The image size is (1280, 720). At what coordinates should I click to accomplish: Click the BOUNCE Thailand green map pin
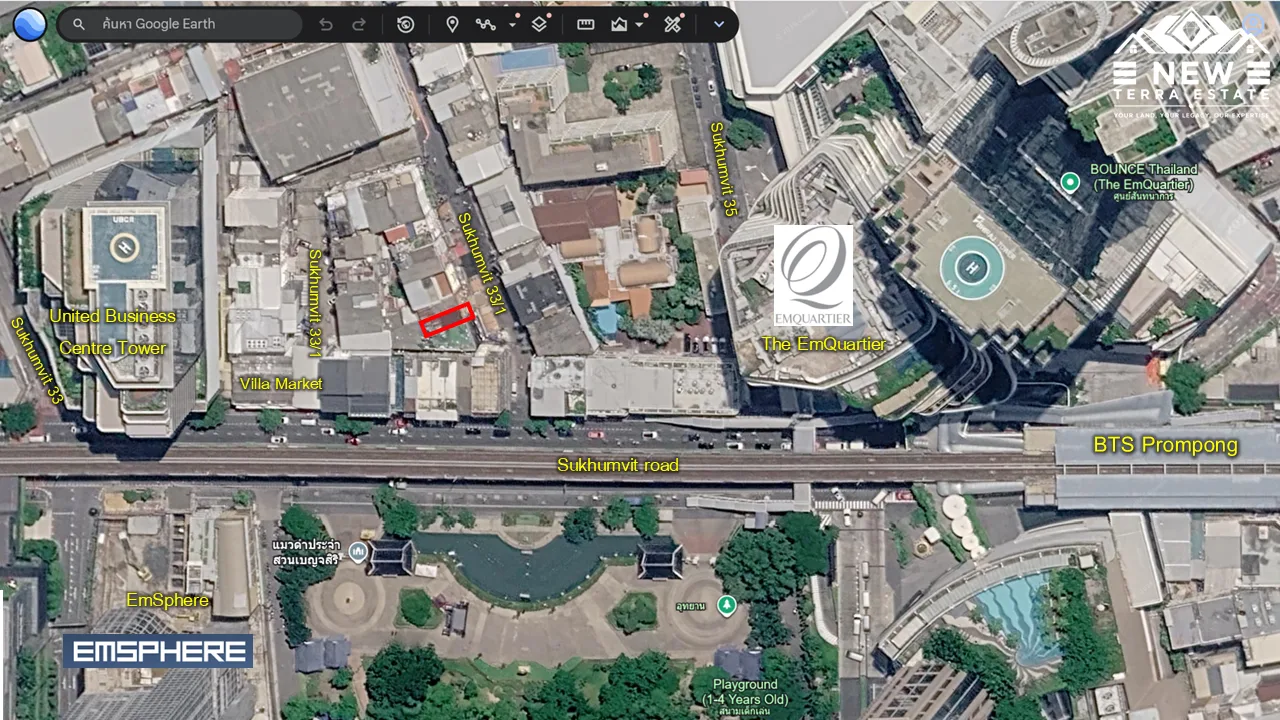coord(1070,181)
